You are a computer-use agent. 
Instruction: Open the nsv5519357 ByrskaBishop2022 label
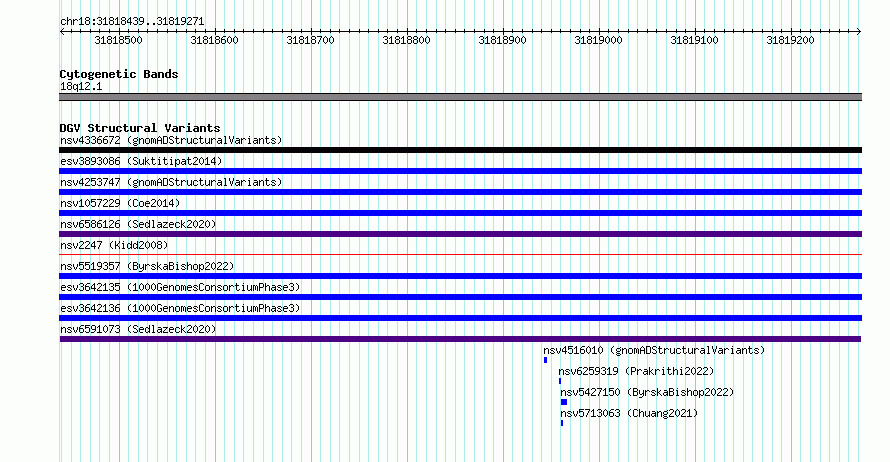pyautogui.click(x=147, y=266)
